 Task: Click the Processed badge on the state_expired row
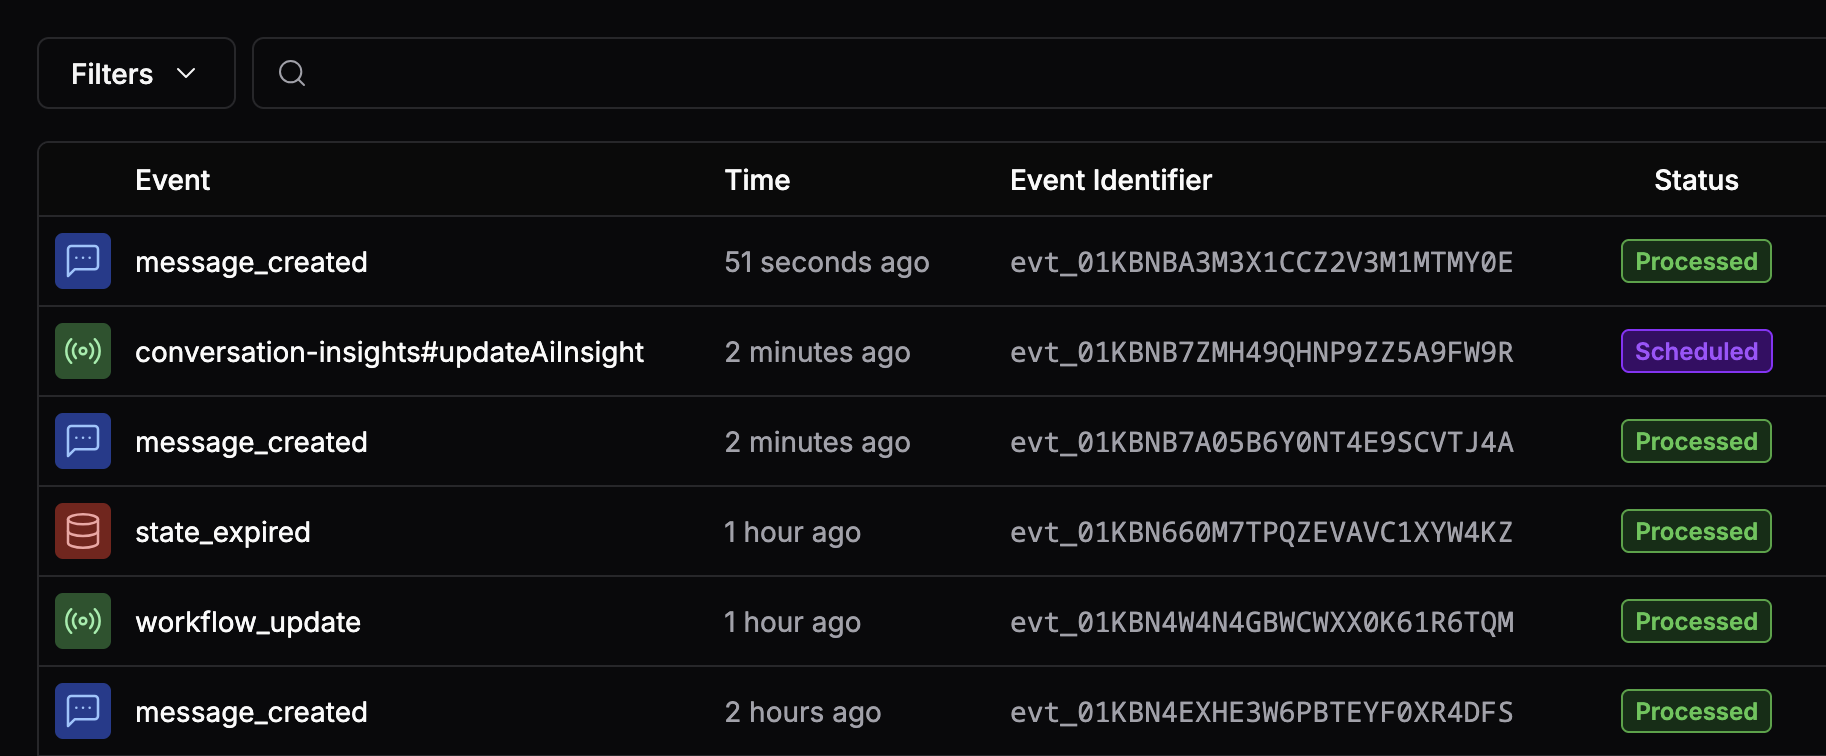[x=1696, y=531]
